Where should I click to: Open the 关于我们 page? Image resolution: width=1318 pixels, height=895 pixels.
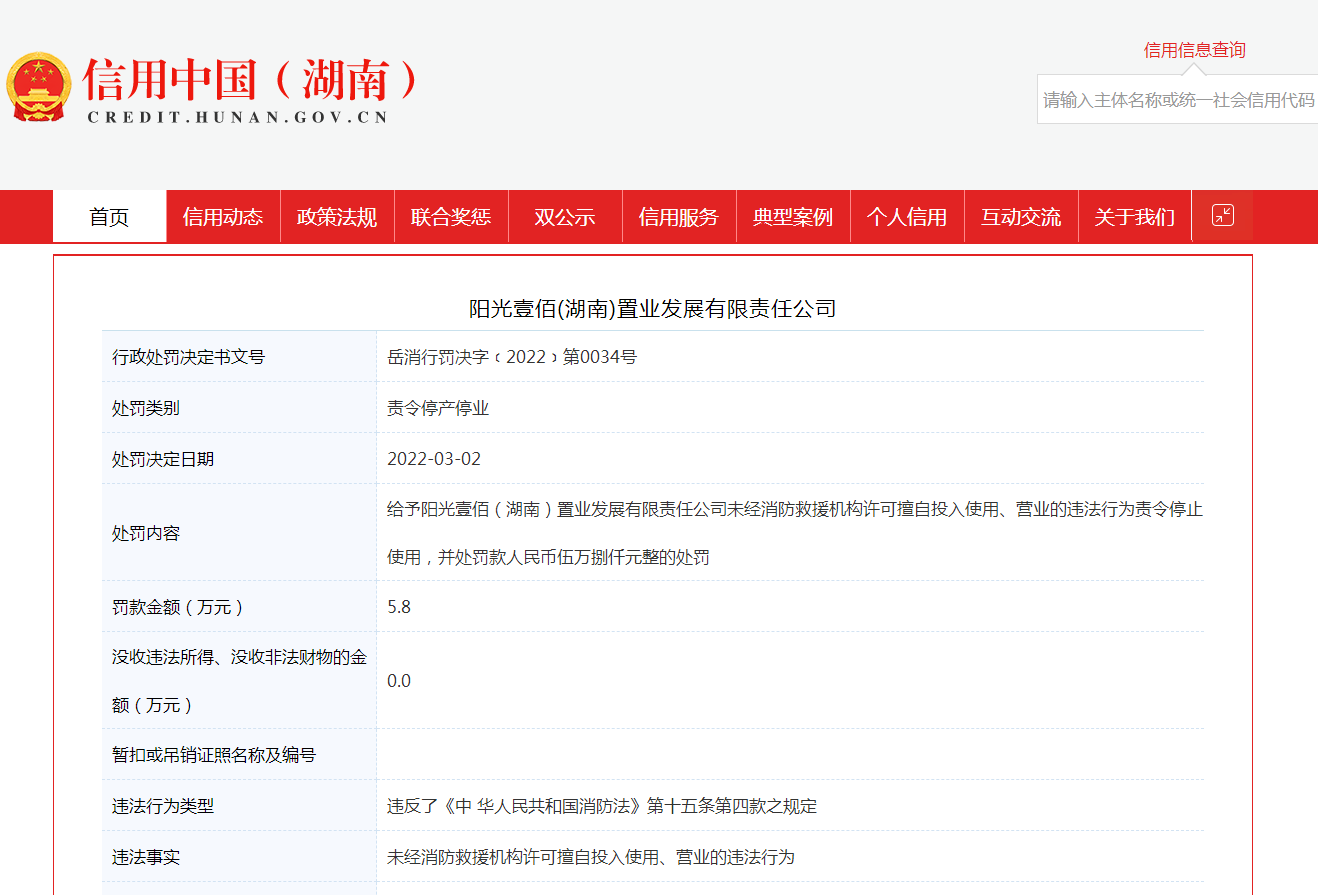1135,217
